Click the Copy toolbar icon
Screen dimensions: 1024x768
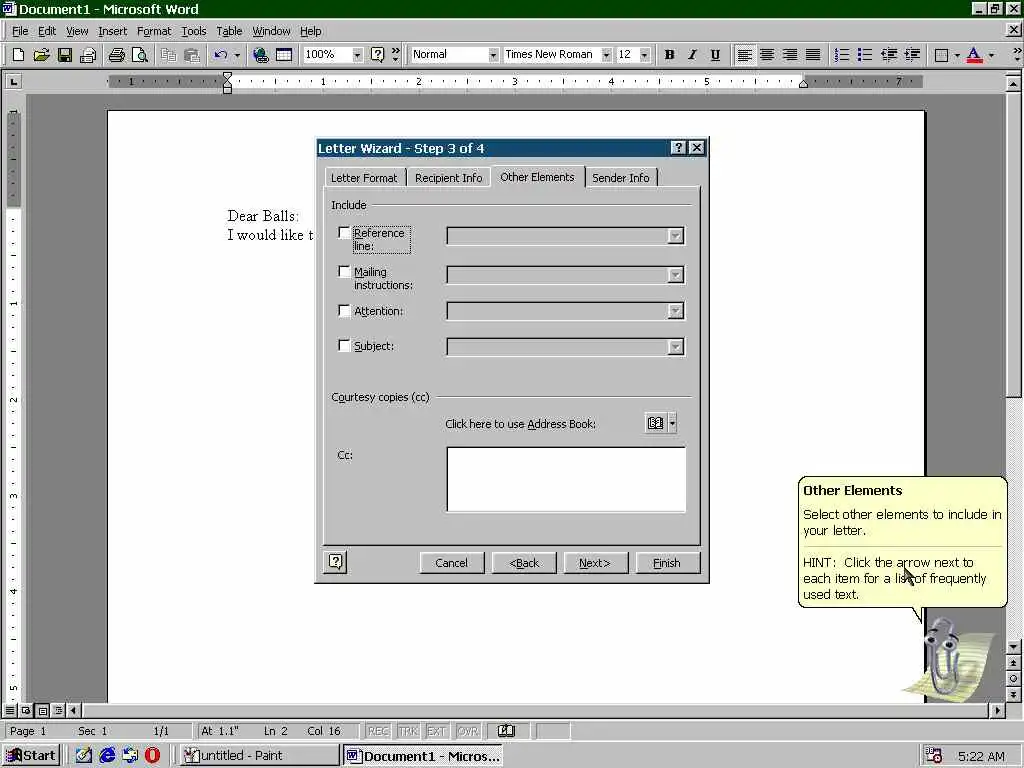click(x=168, y=55)
